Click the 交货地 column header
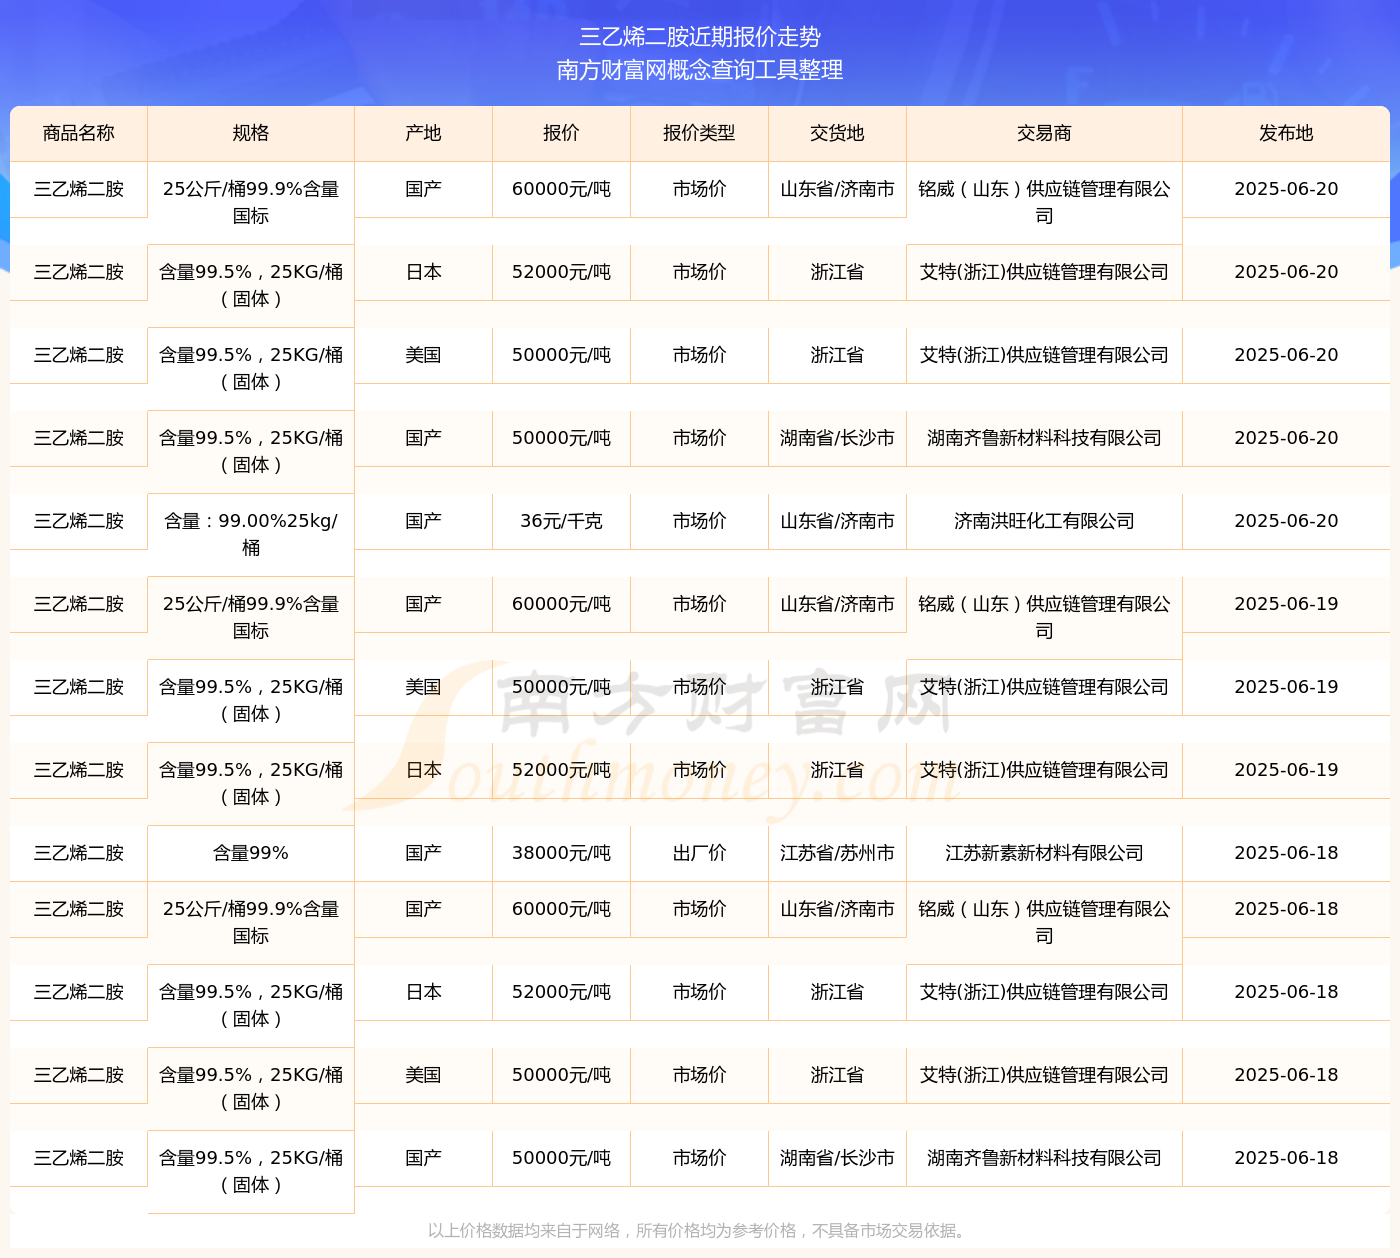 (x=838, y=133)
